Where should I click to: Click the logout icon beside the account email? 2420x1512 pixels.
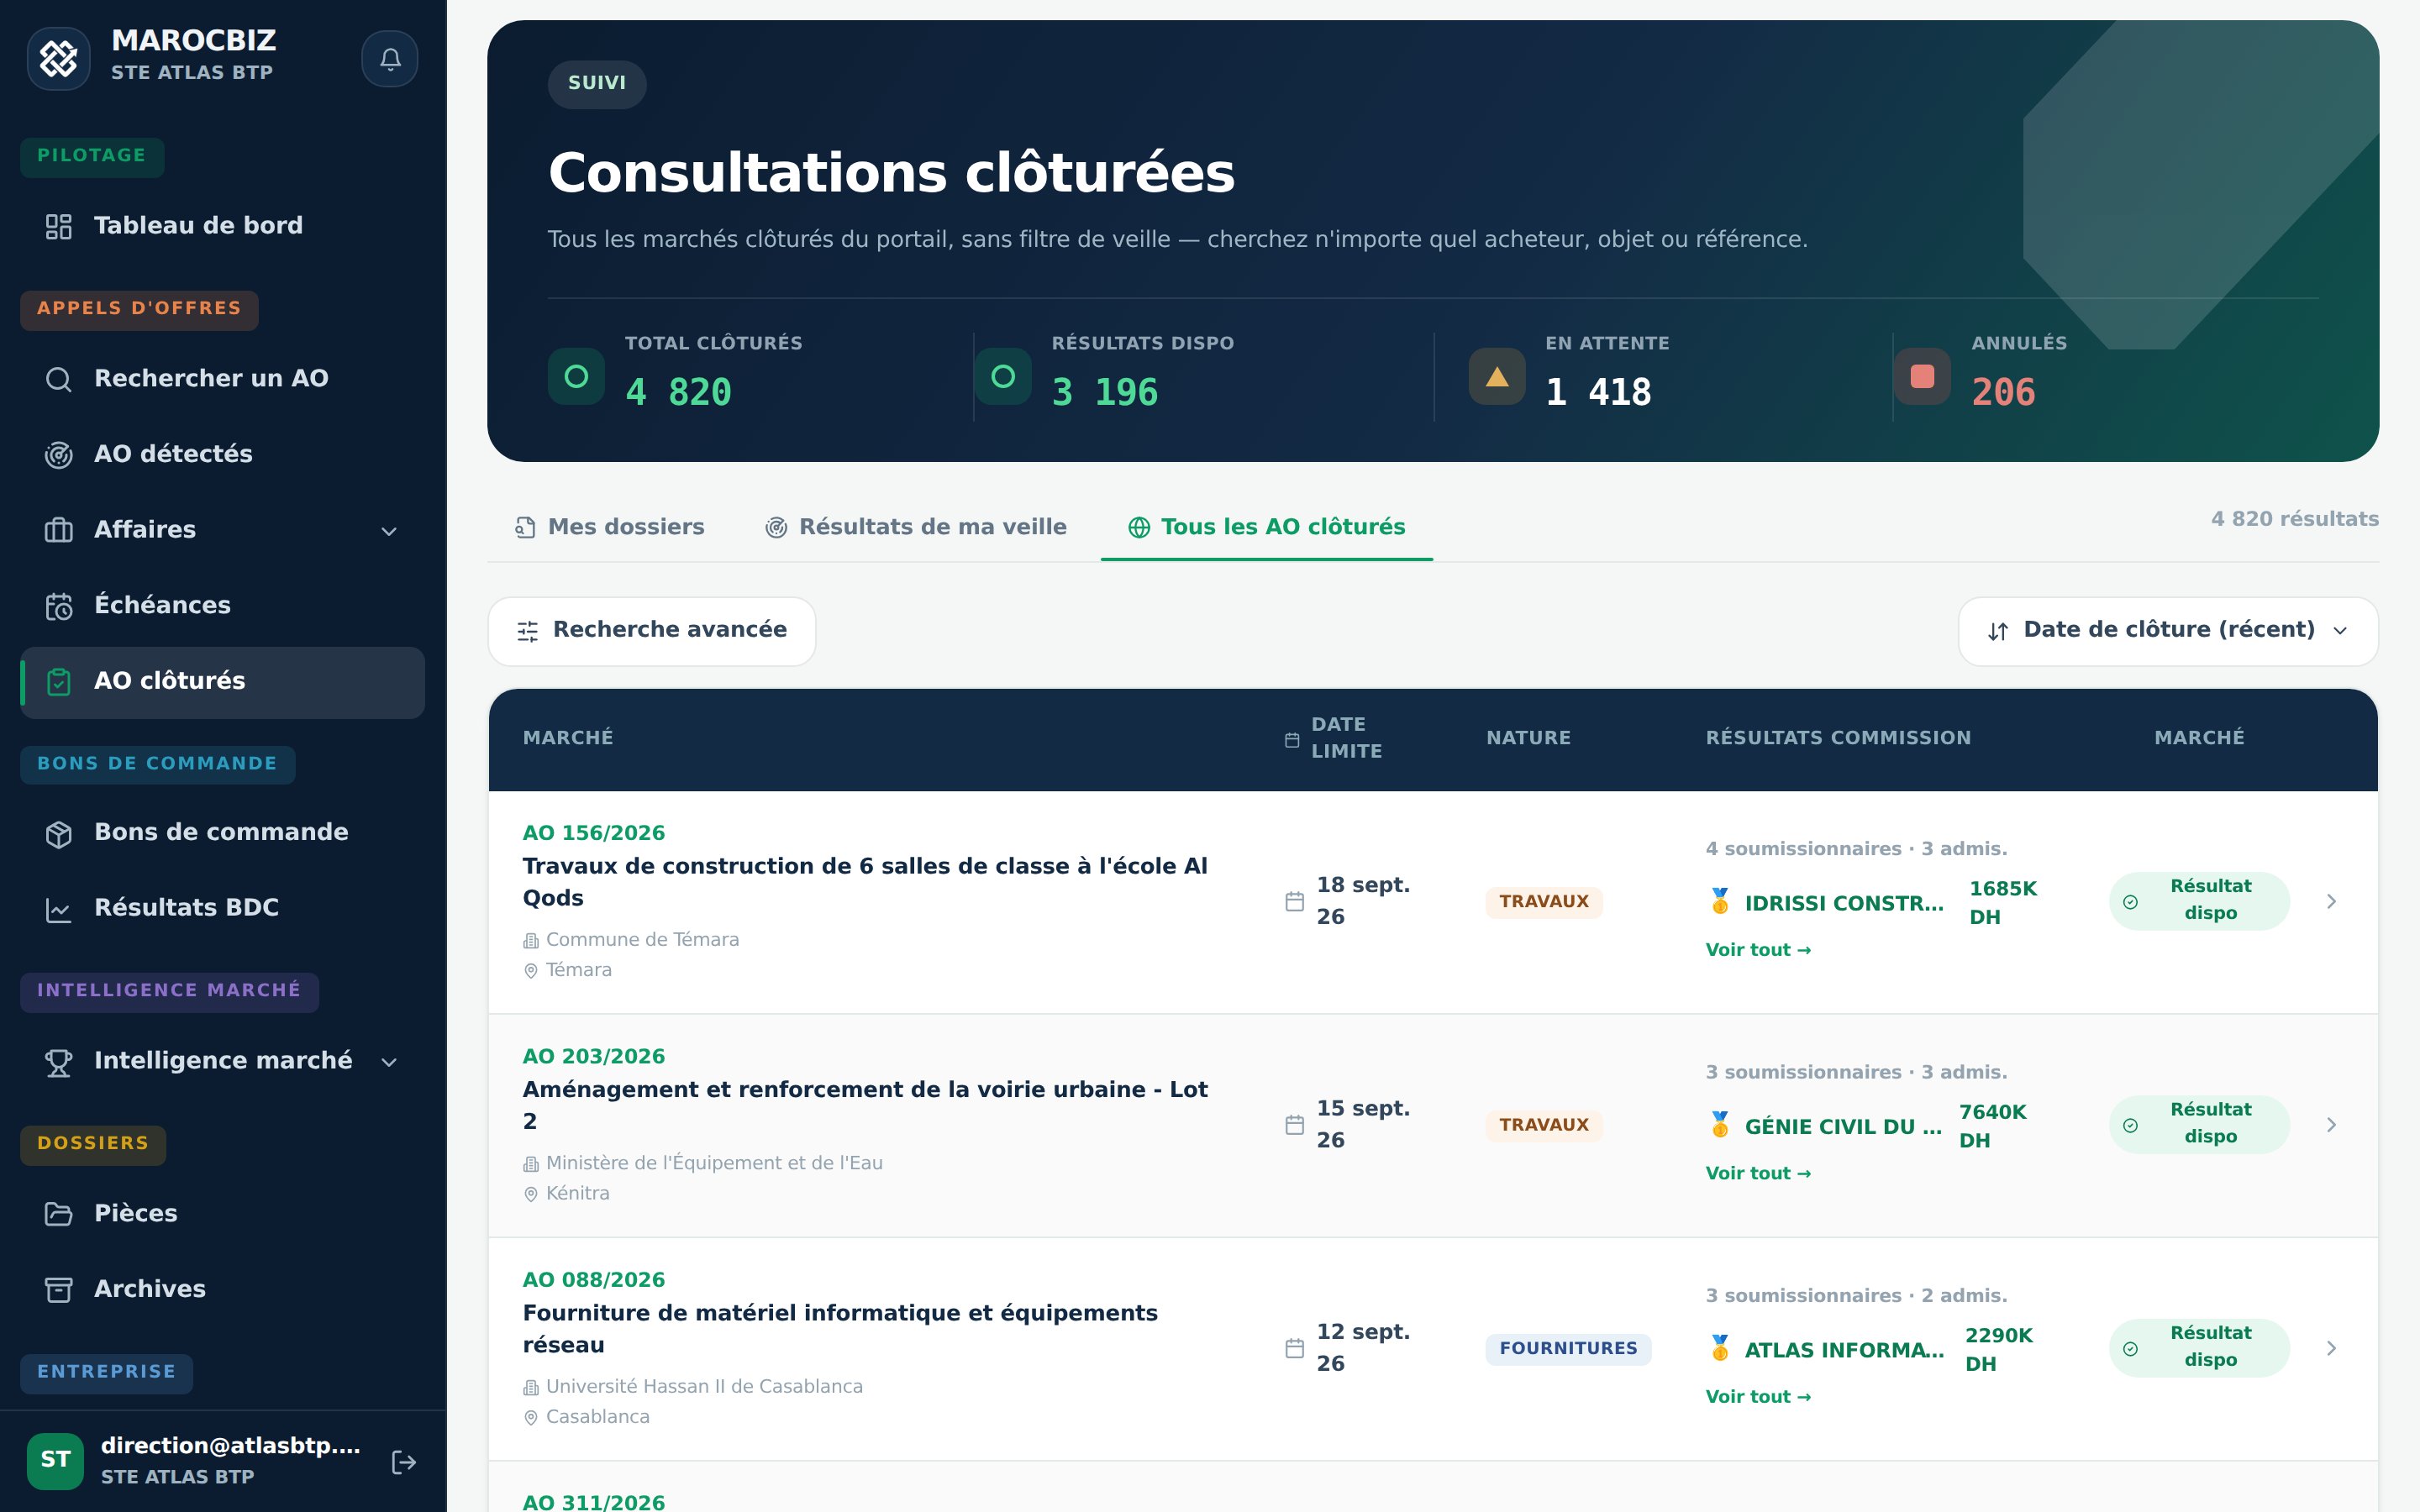pyautogui.click(x=403, y=1462)
